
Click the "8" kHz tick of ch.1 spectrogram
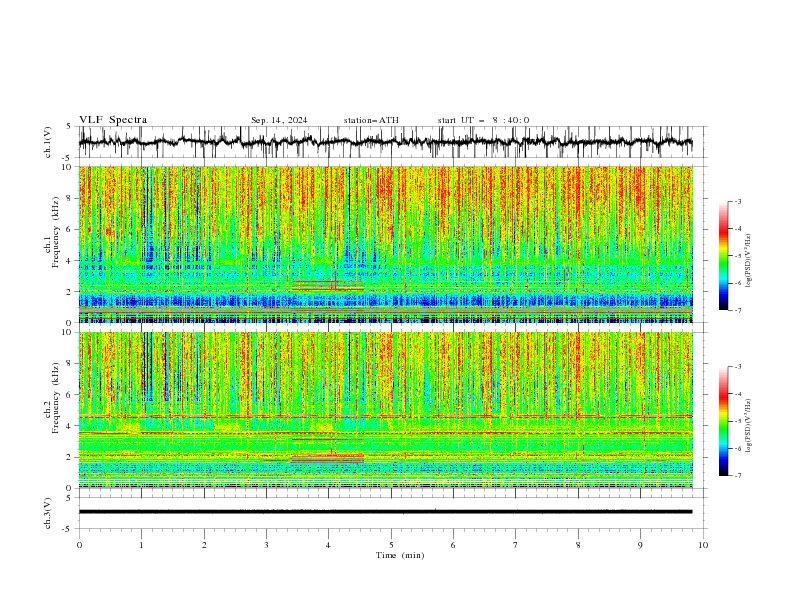pyautogui.click(x=70, y=198)
